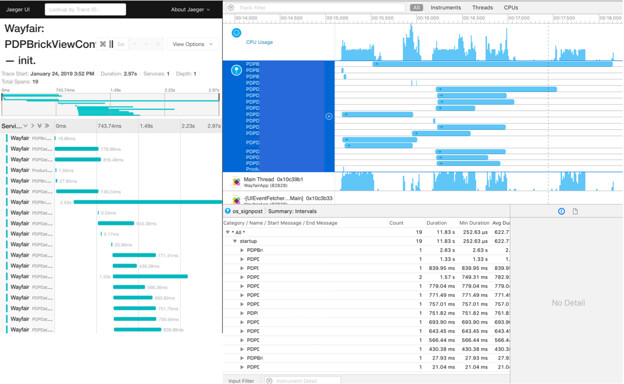Screen dimensions: 624x384
Task: Expand the row with 779.04 ms duration
Action: [x=242, y=286]
